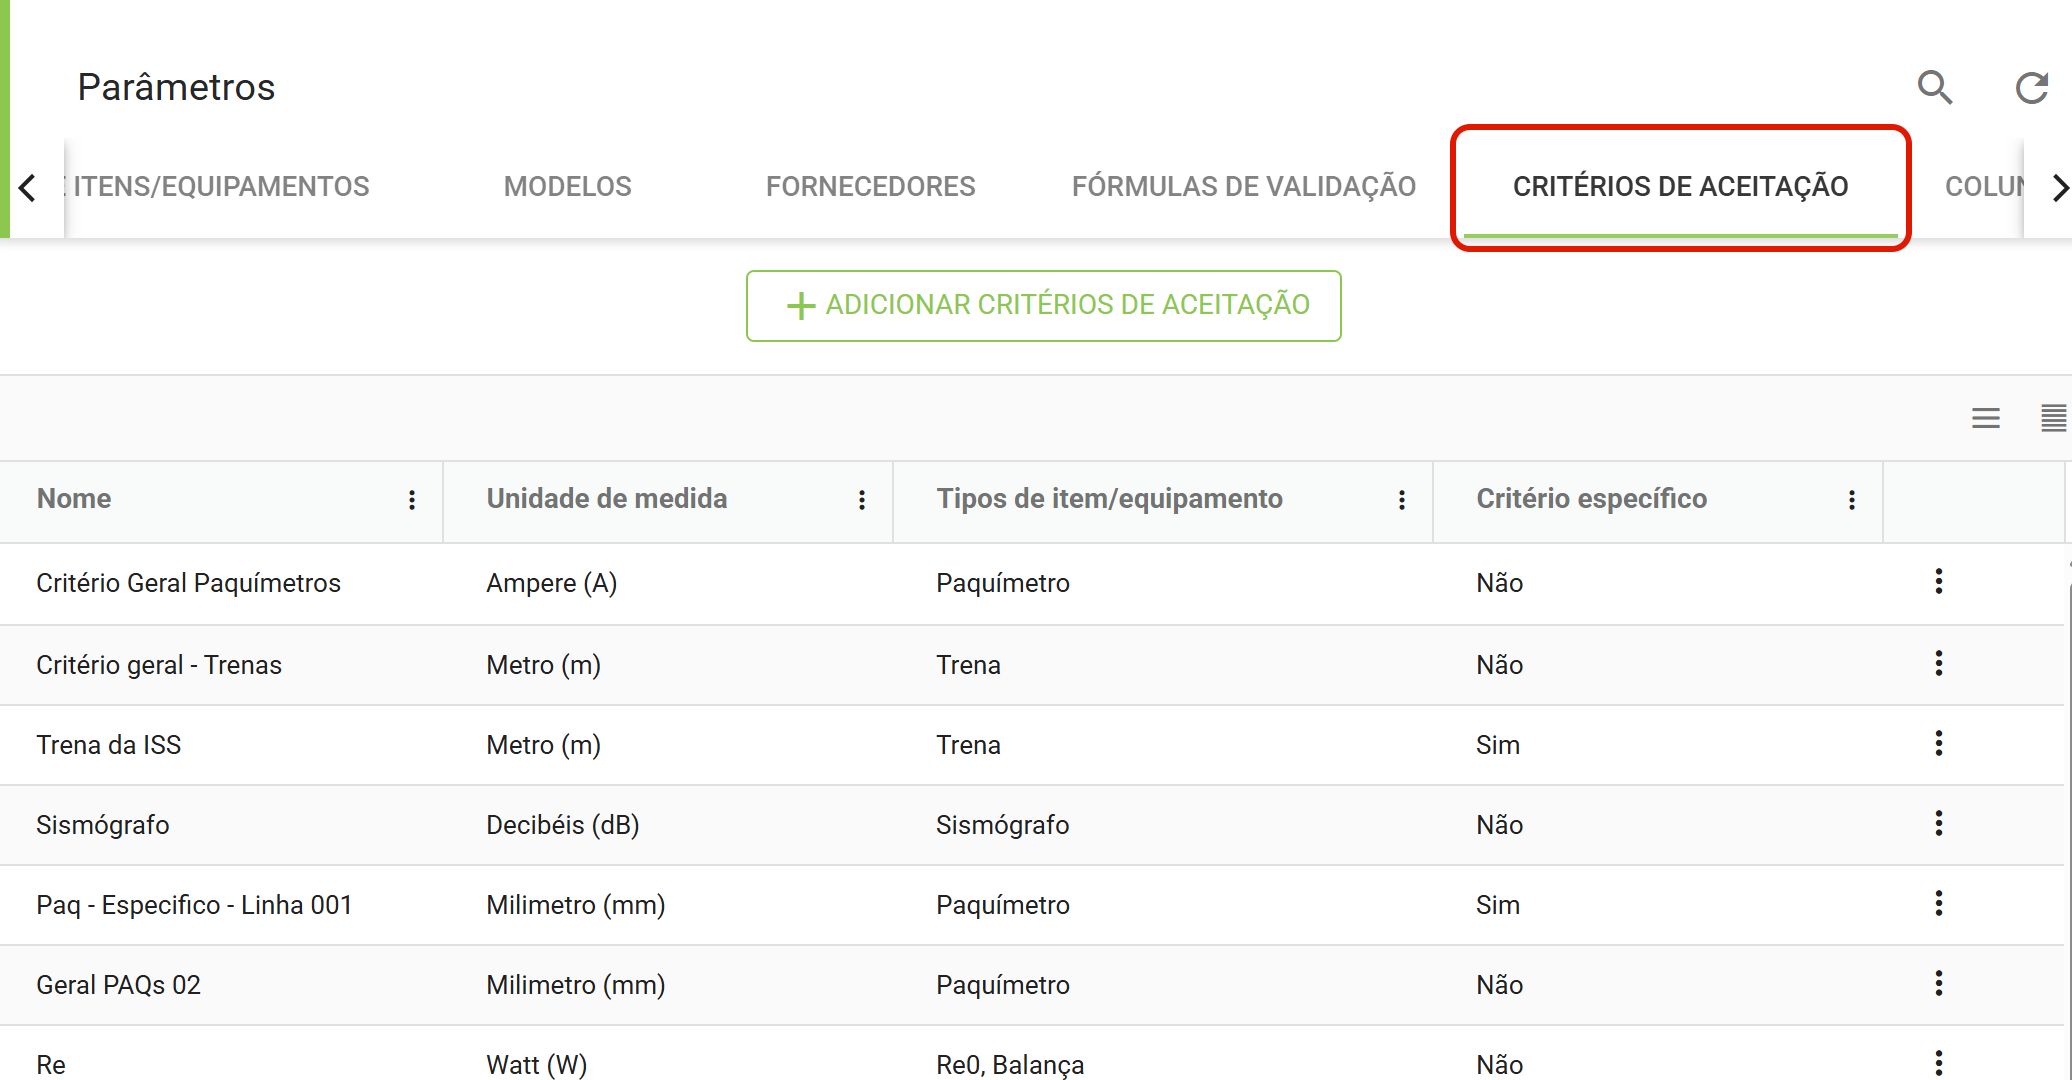Open actions menu for Trena da ISS
This screenshot has width=2072, height=1080.
[1939, 744]
